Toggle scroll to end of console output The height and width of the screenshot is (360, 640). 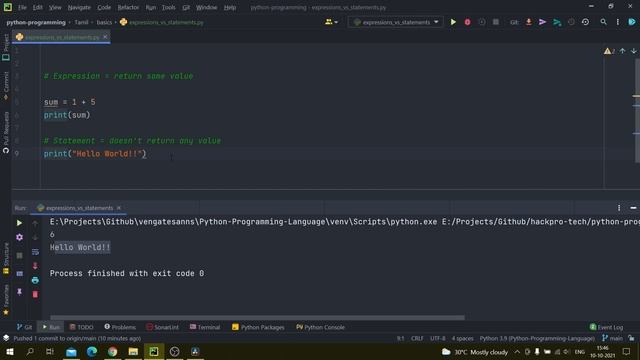[35, 266]
